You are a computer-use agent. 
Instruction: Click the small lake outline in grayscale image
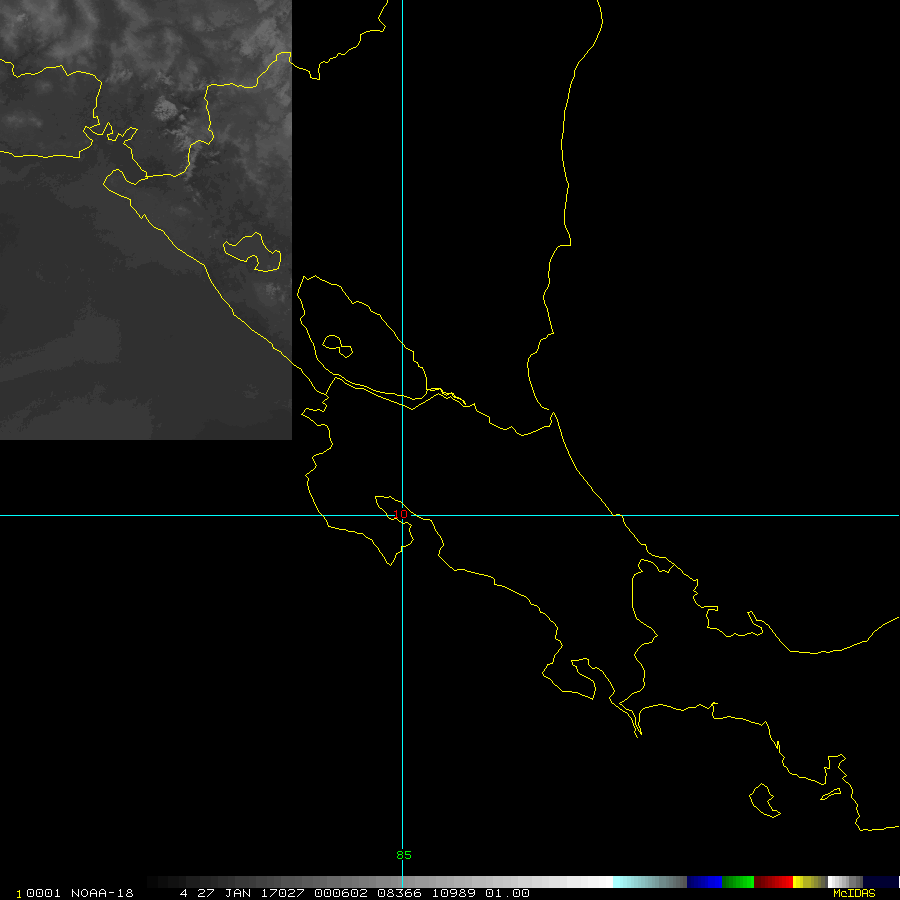(254, 251)
